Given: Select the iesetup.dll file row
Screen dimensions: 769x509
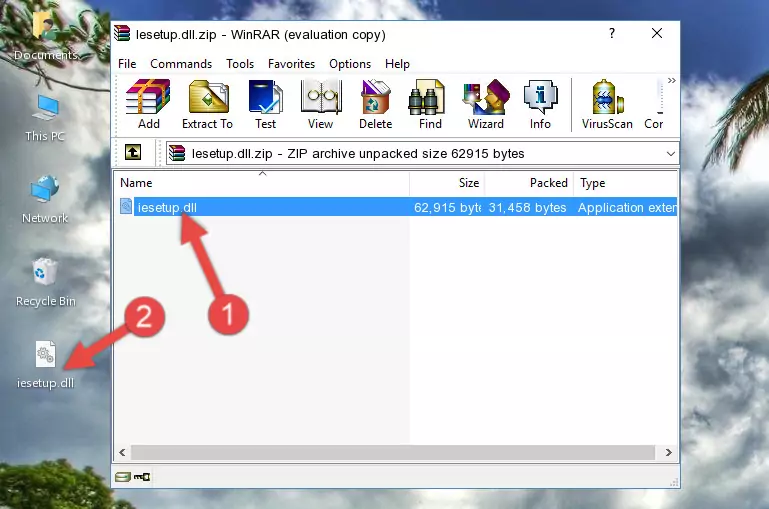Looking at the screenshot, I should [x=396, y=207].
